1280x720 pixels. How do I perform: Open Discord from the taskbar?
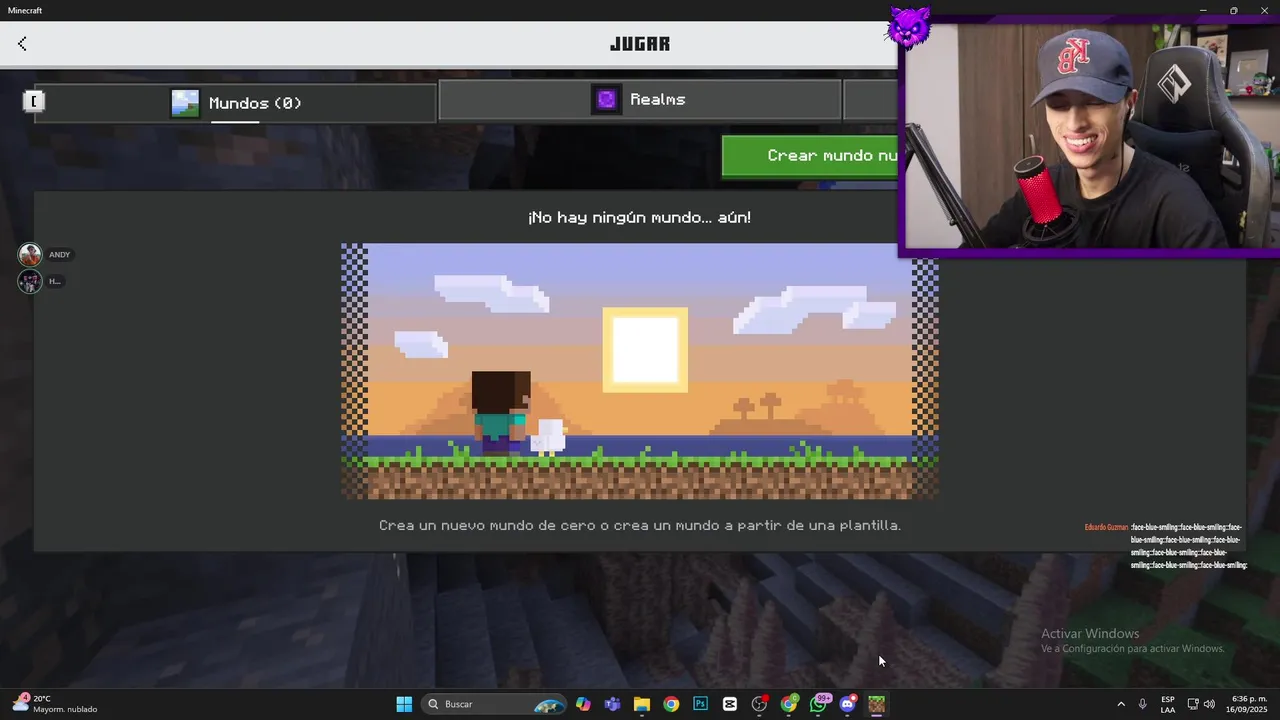pyautogui.click(x=848, y=704)
